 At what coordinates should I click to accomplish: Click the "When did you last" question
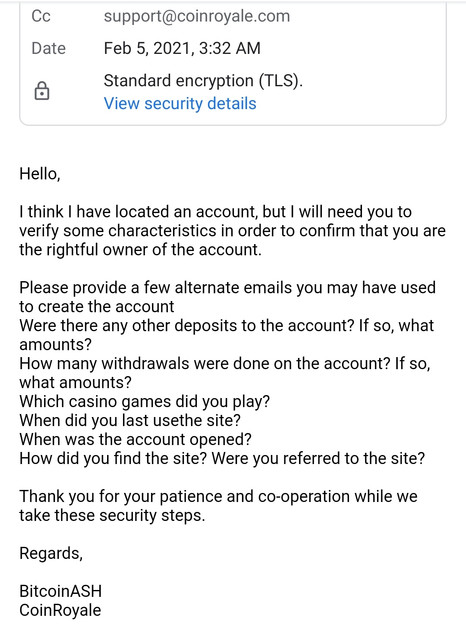click(130, 420)
